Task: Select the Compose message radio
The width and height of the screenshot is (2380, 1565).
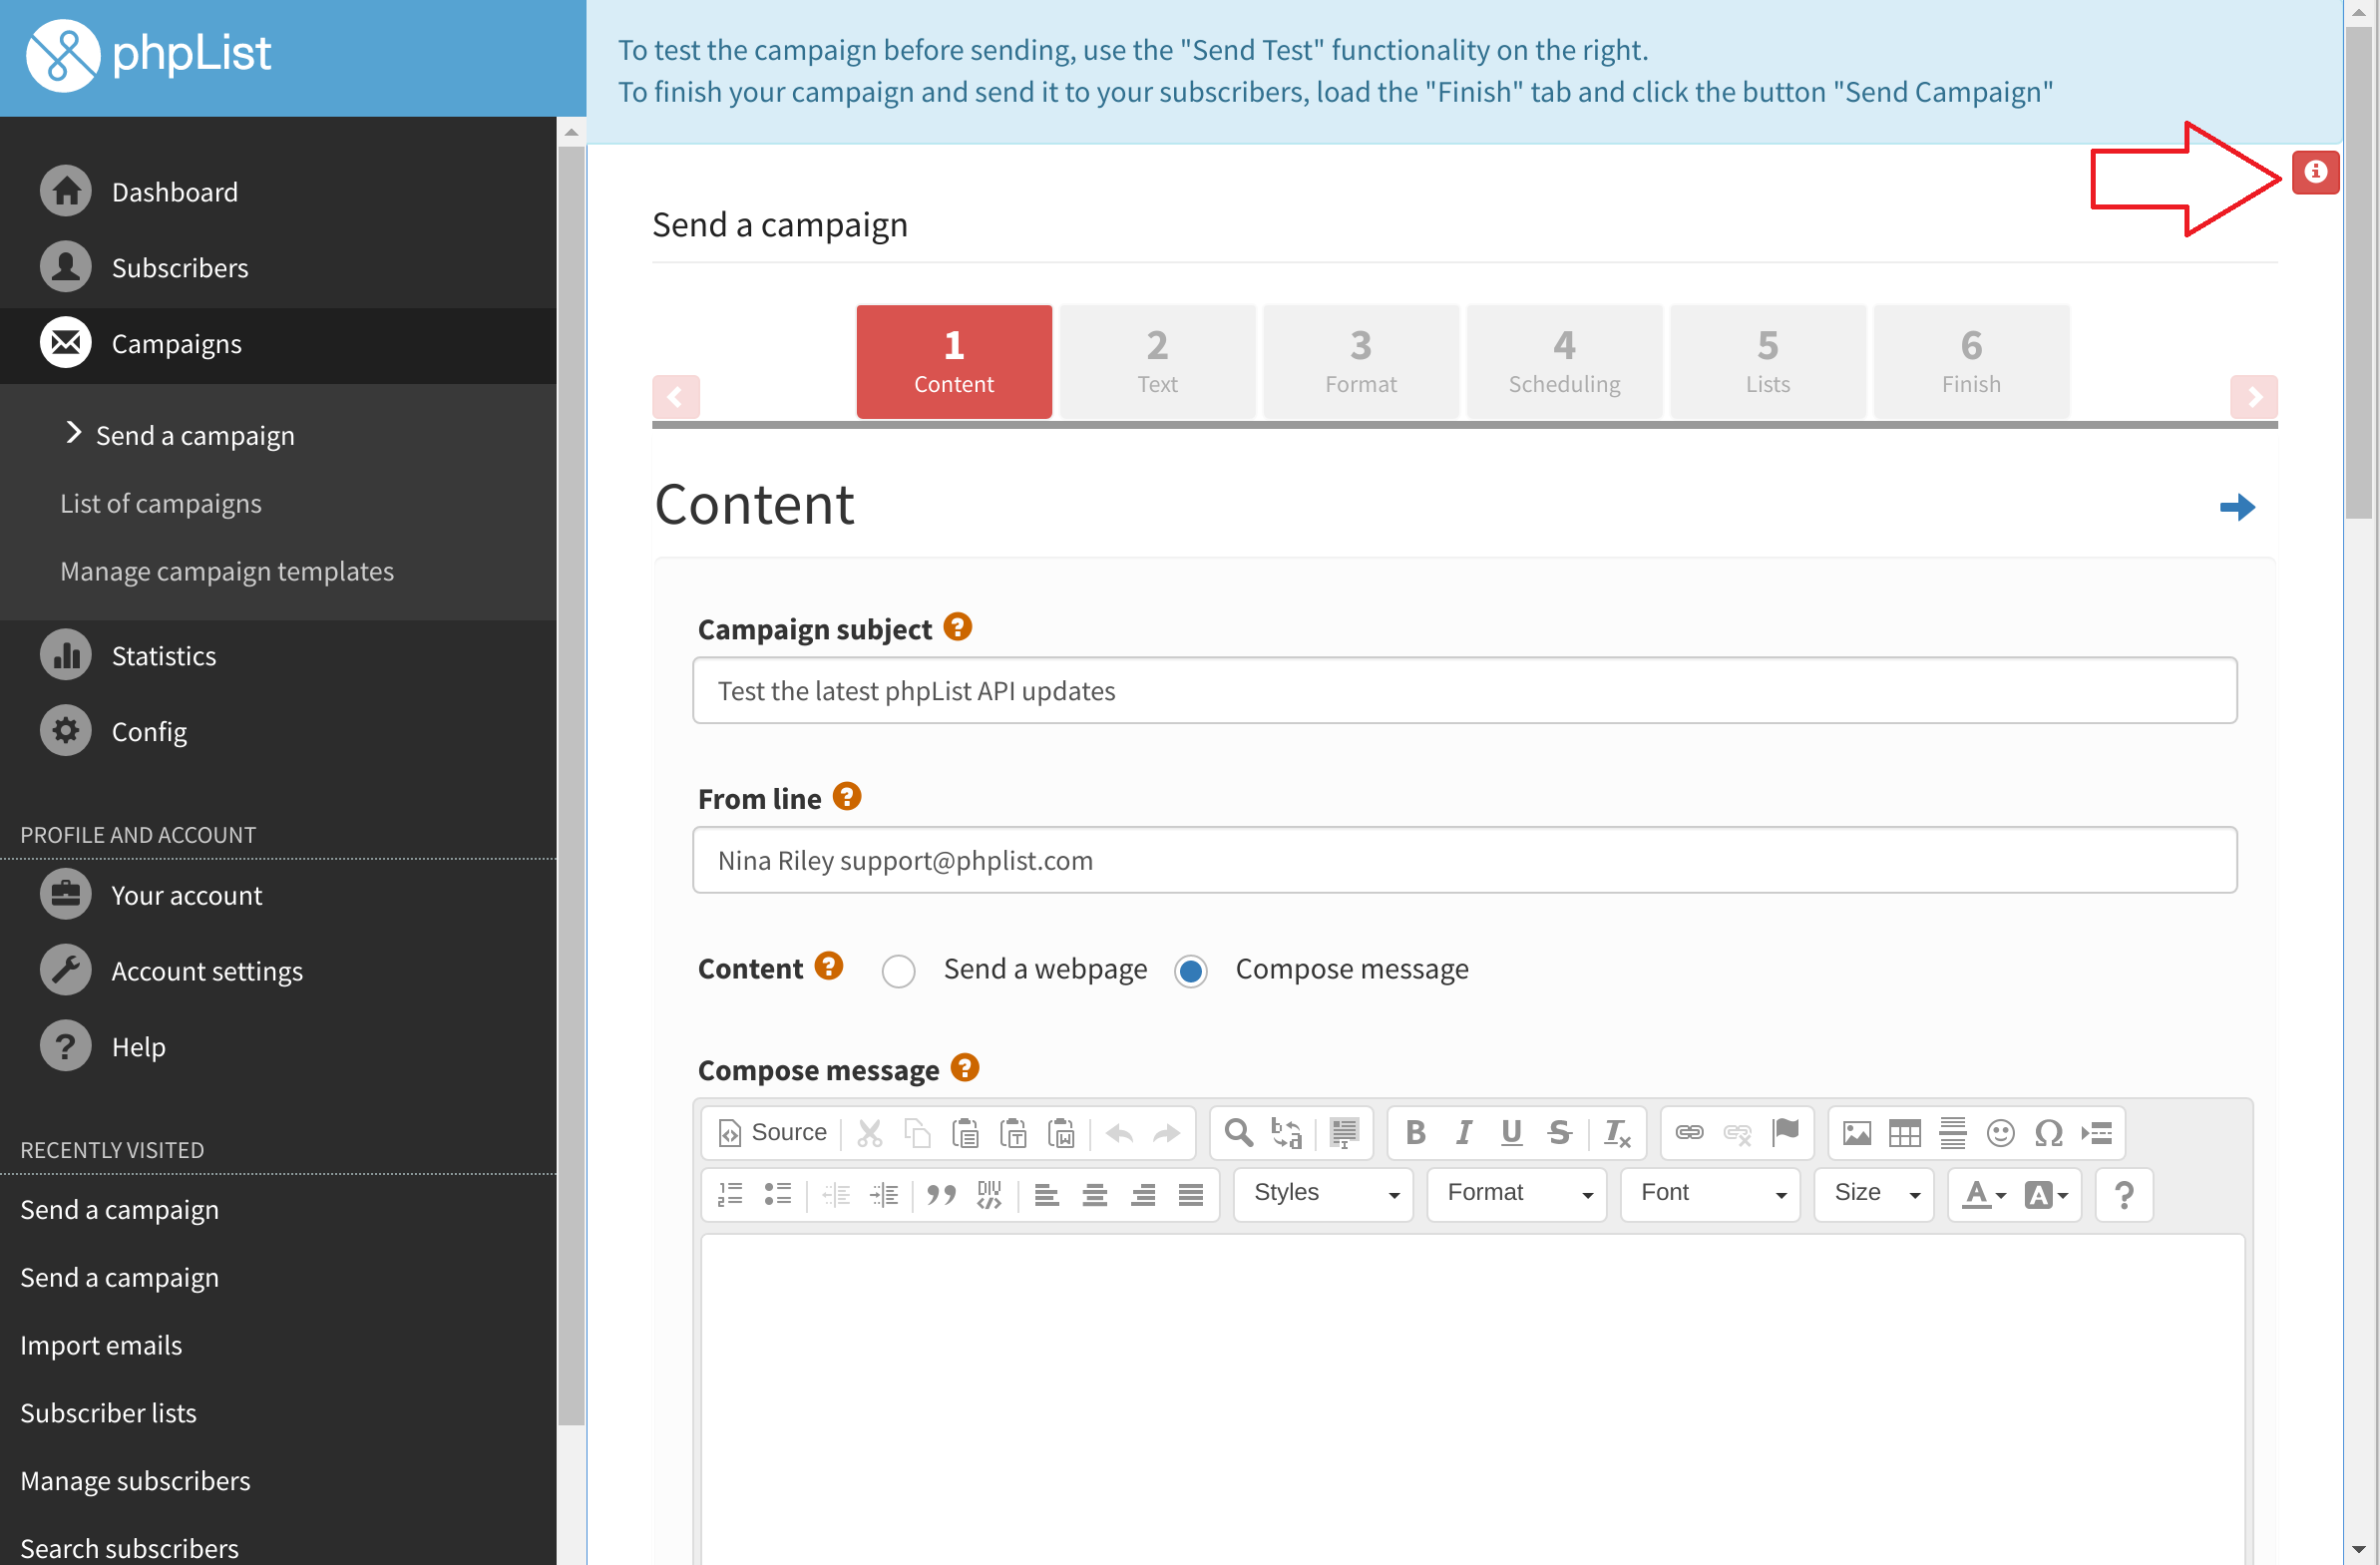Action: pos(1190,971)
